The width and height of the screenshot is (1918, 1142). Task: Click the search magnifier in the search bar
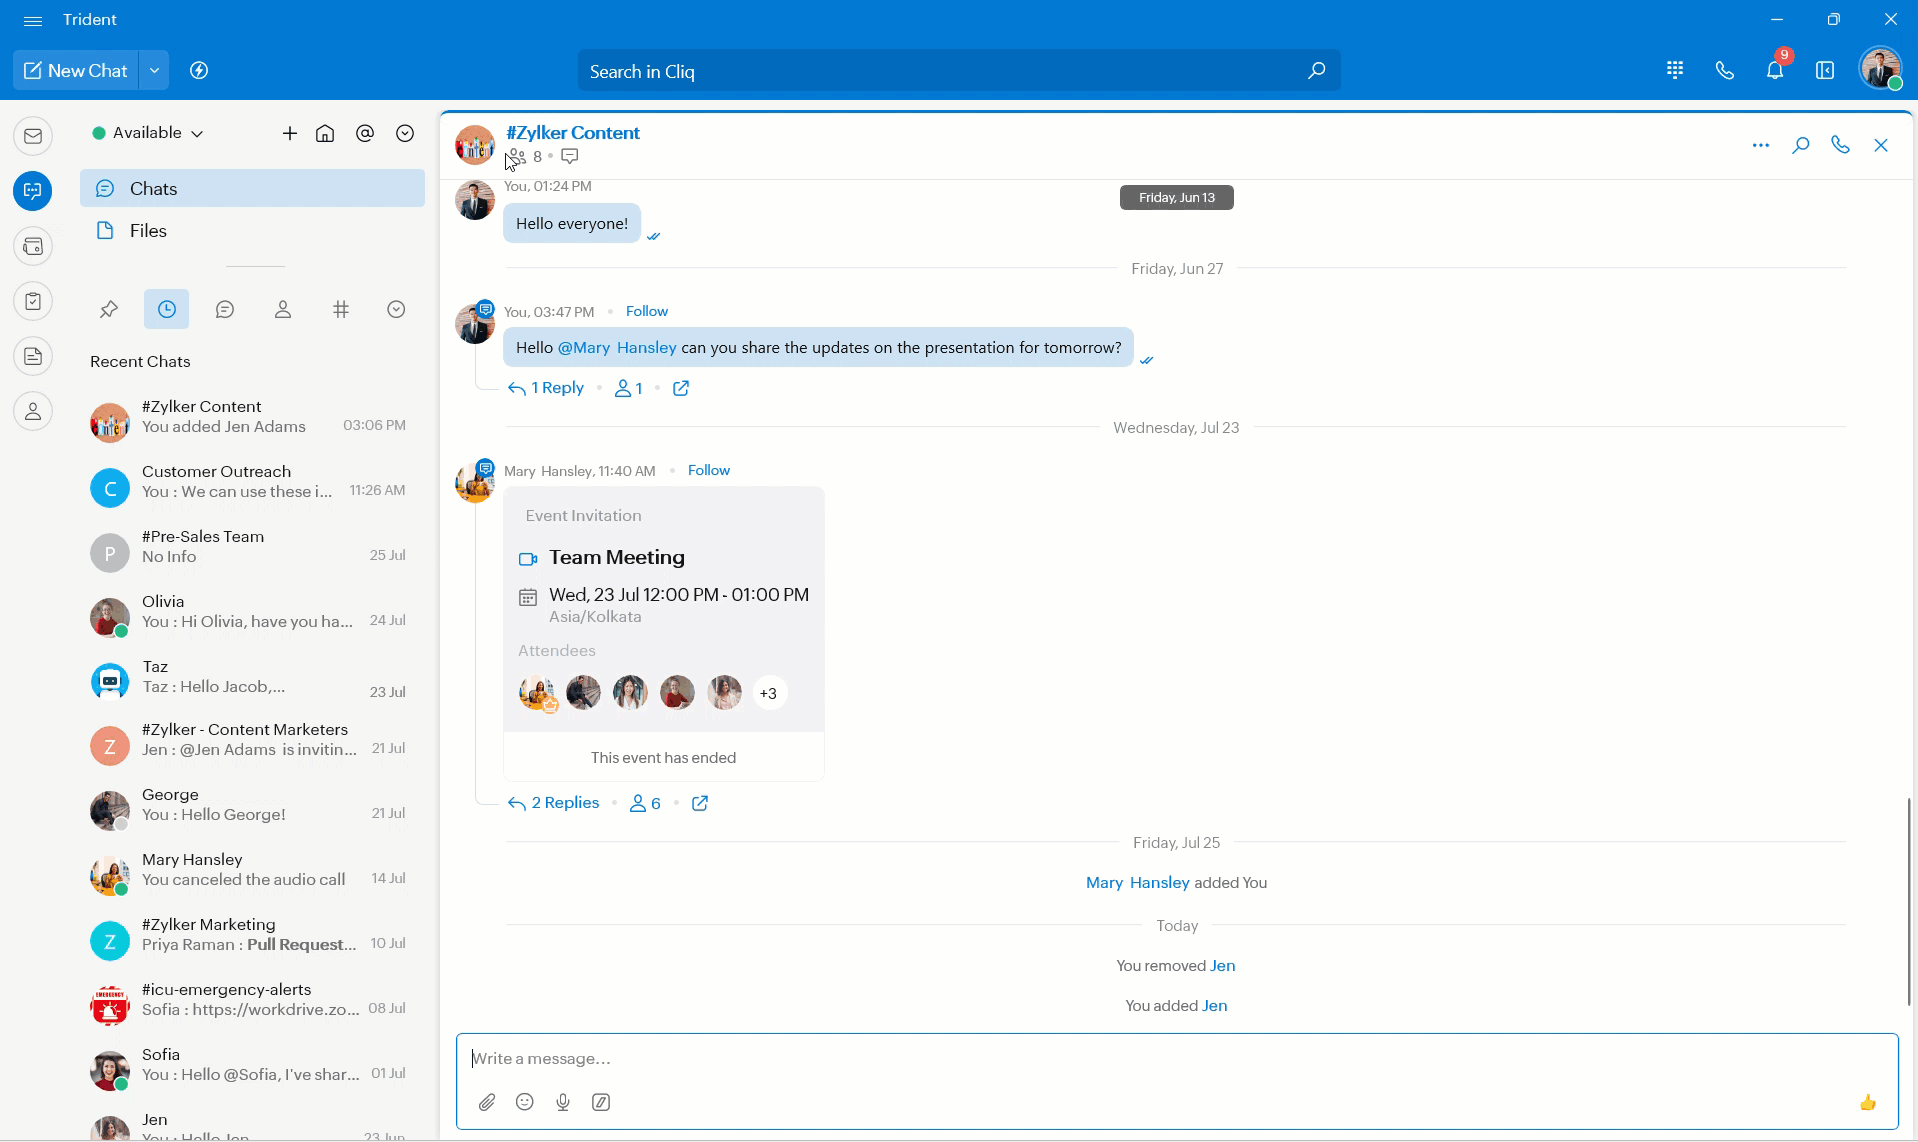point(1316,71)
